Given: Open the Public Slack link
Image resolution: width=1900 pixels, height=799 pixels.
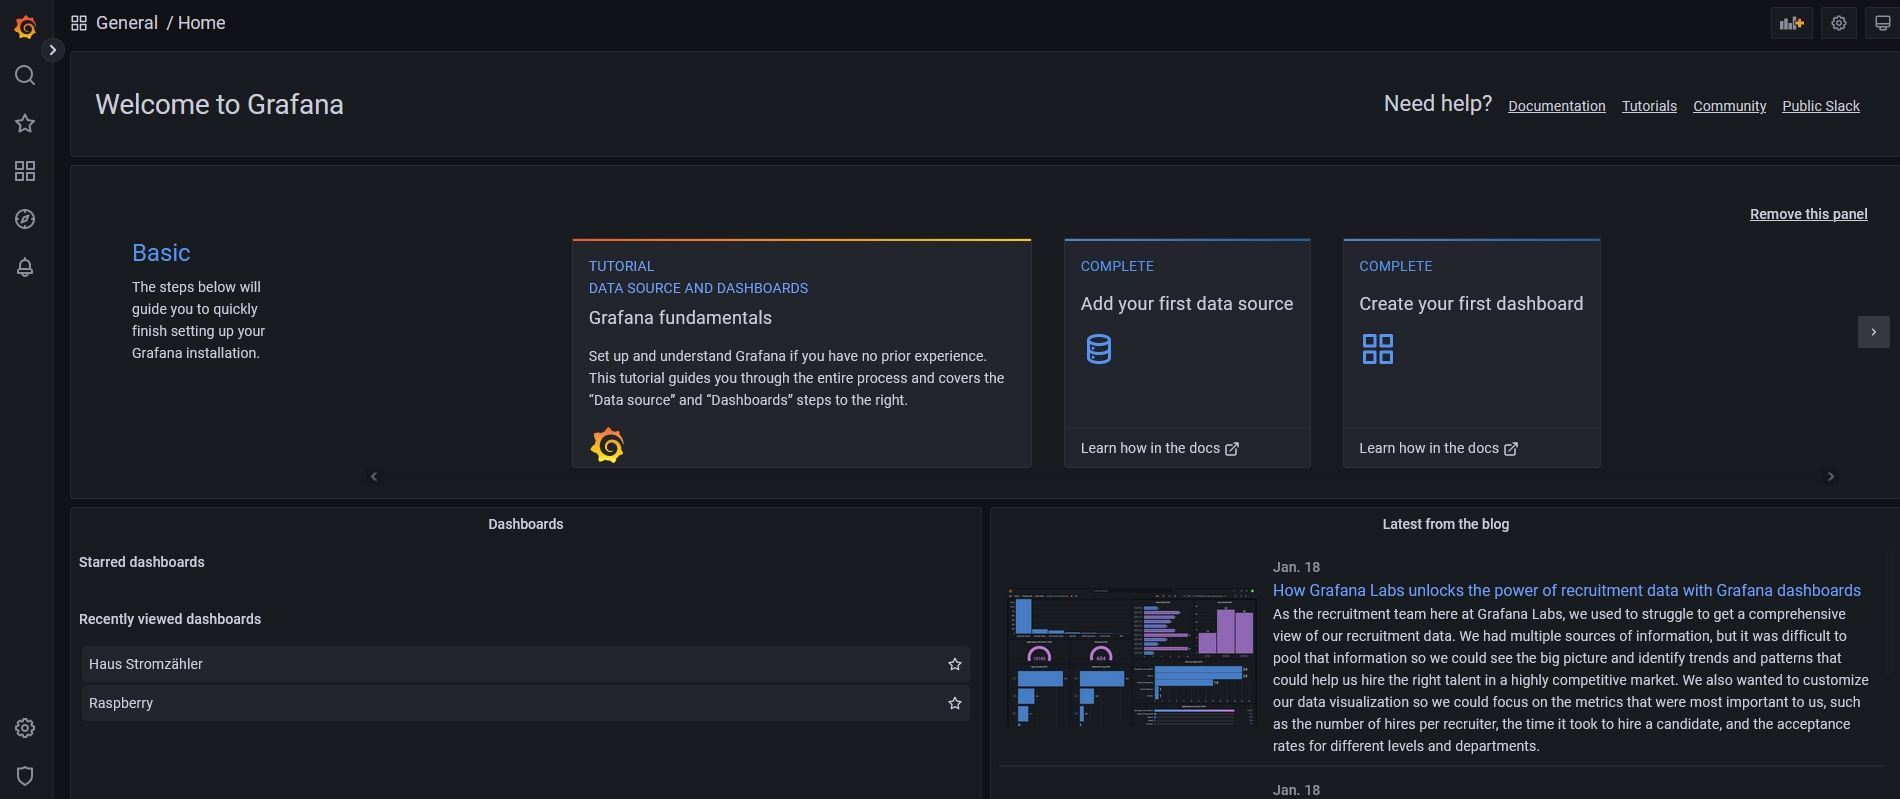Looking at the screenshot, I should click(1821, 106).
